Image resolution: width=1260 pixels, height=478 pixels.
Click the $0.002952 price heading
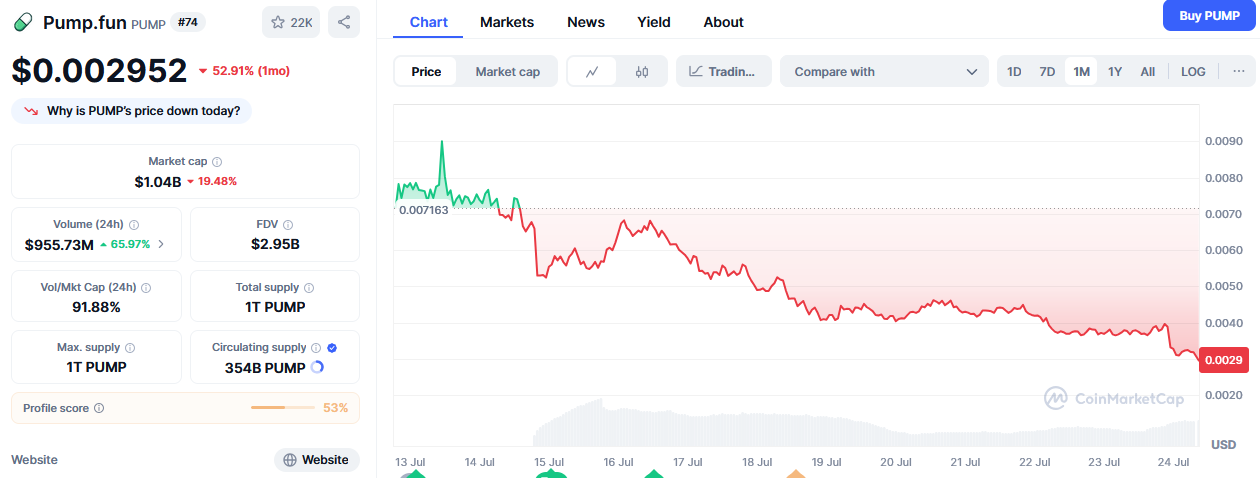[99, 70]
